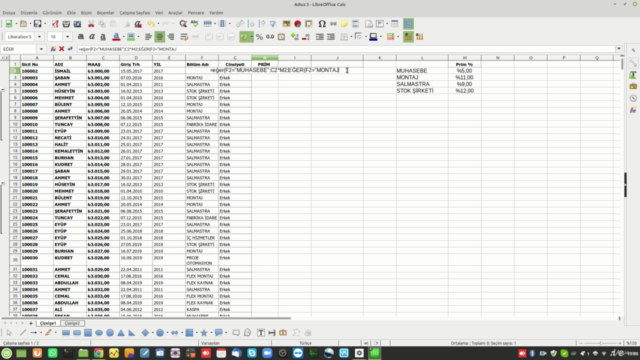Toggle italic formatting
This screenshot has width=640, height=360.
click(x=92, y=37)
